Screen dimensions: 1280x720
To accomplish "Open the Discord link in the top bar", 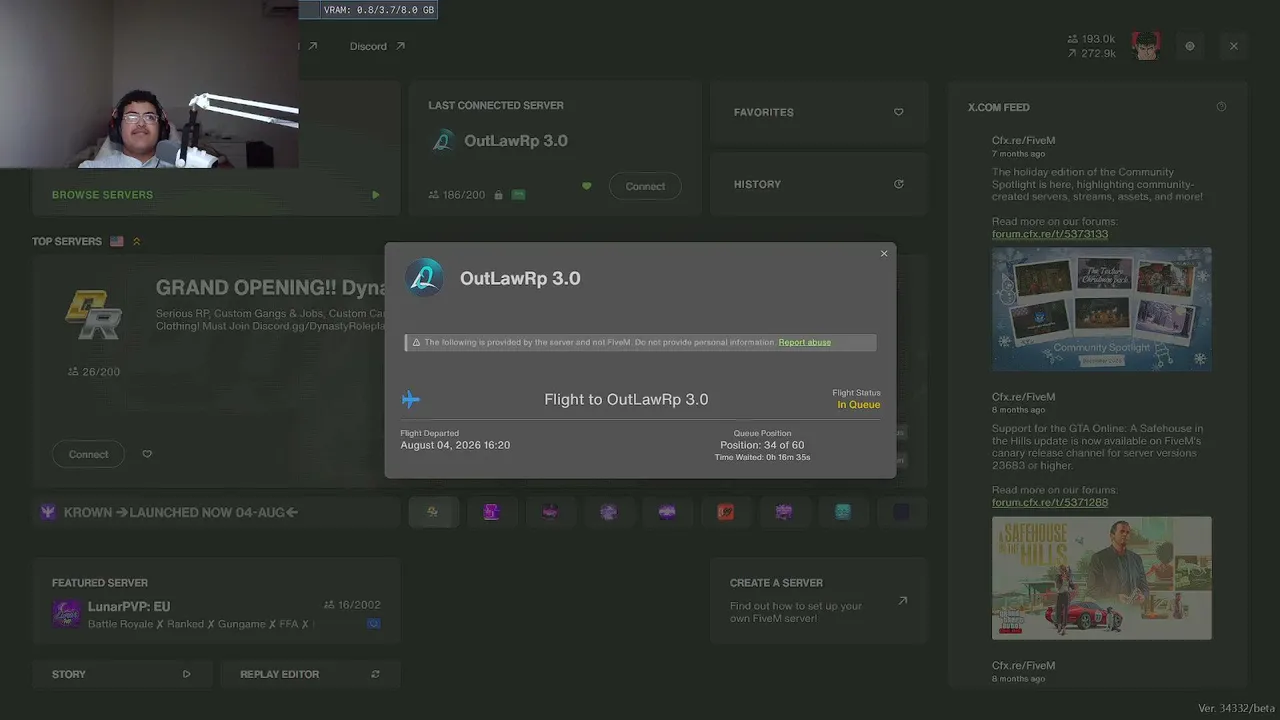I will tap(377, 46).
